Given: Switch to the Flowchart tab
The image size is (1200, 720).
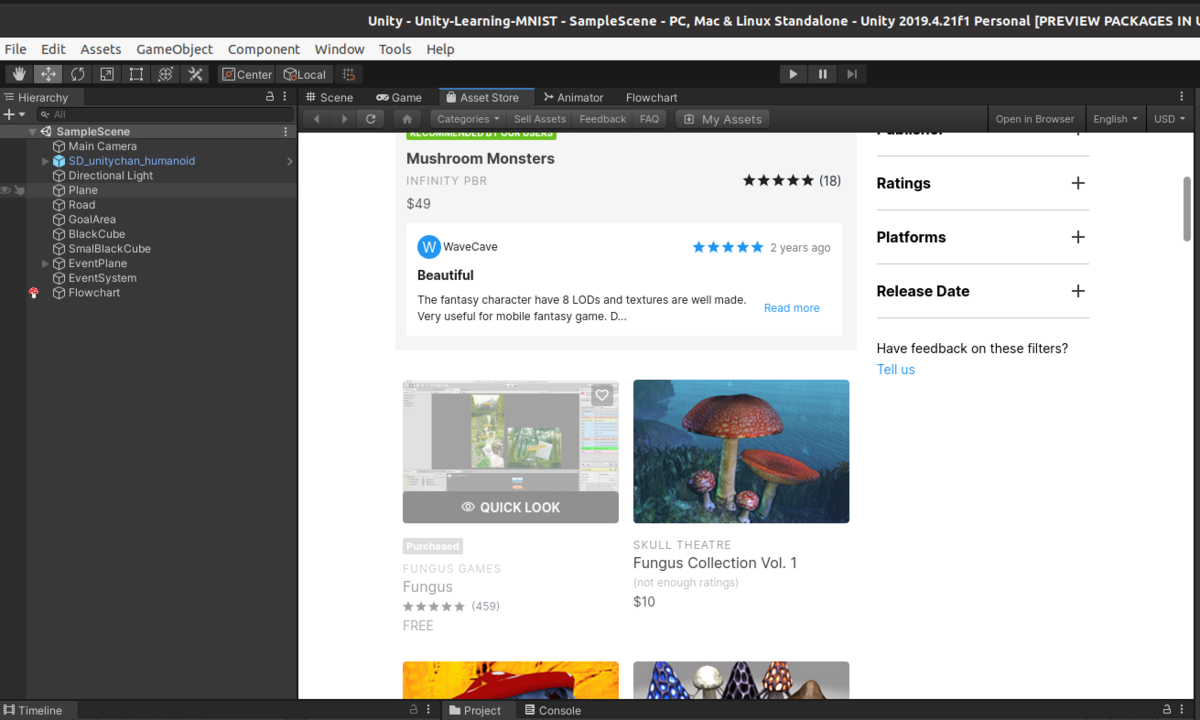Looking at the screenshot, I should [x=651, y=97].
